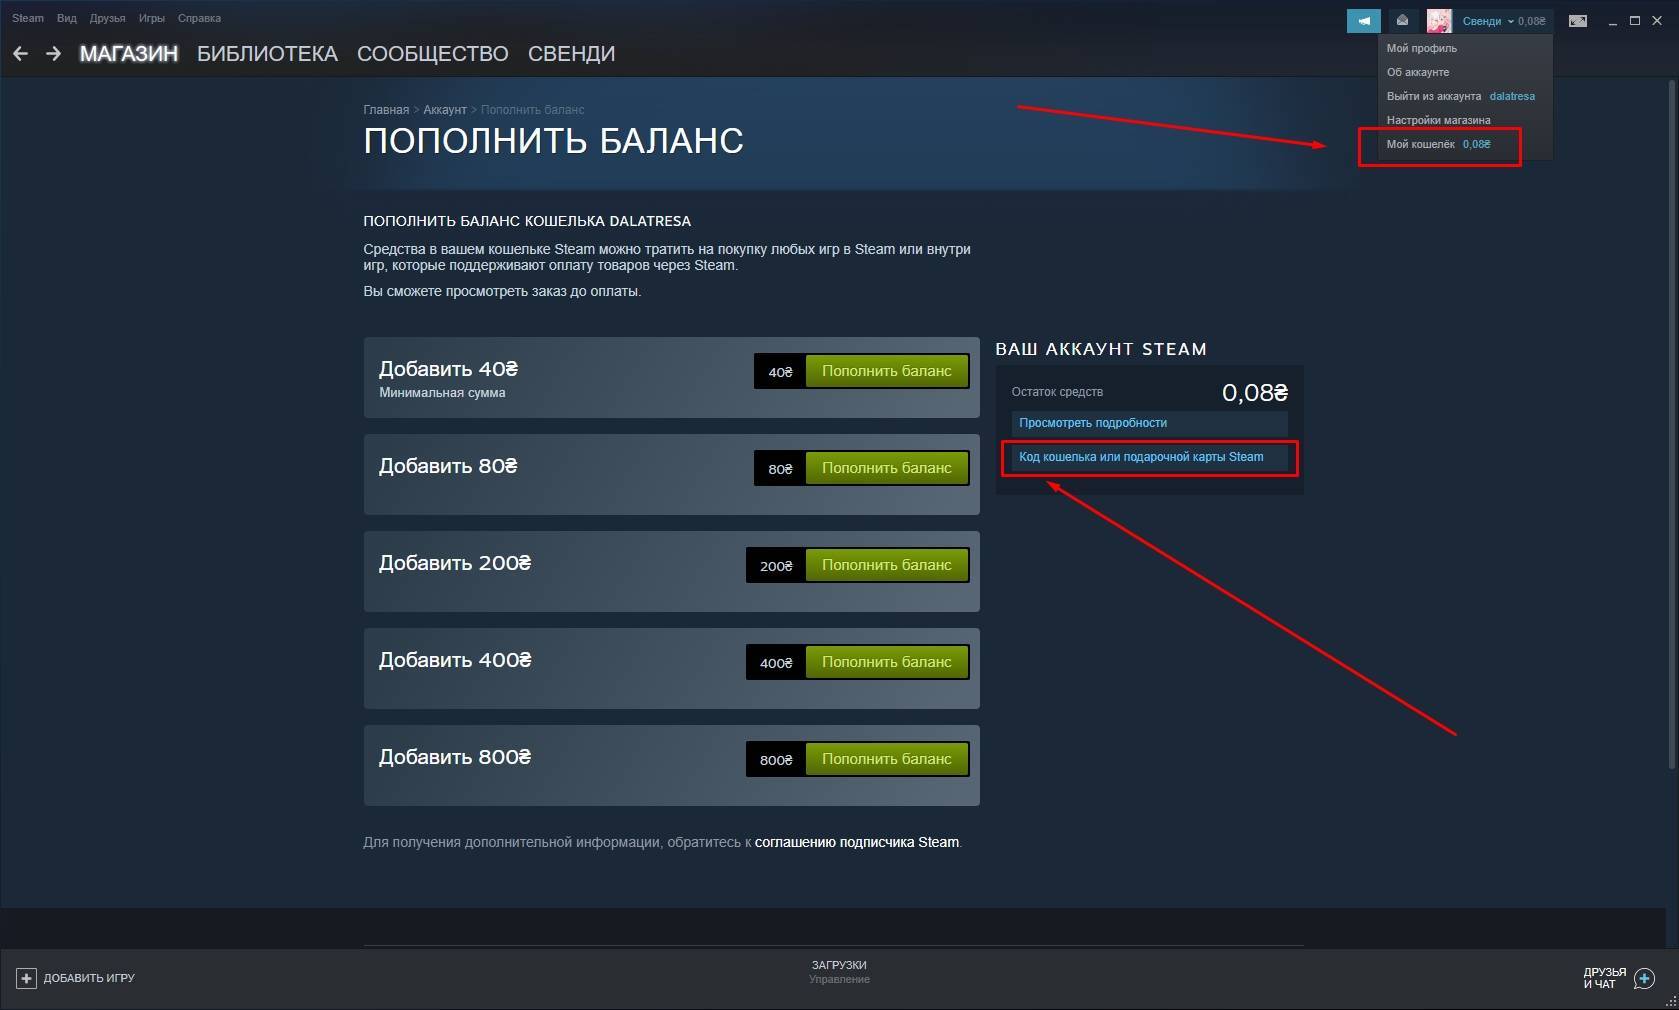Select Мой кошелёк in account menu
The image size is (1679, 1010).
point(1439,144)
